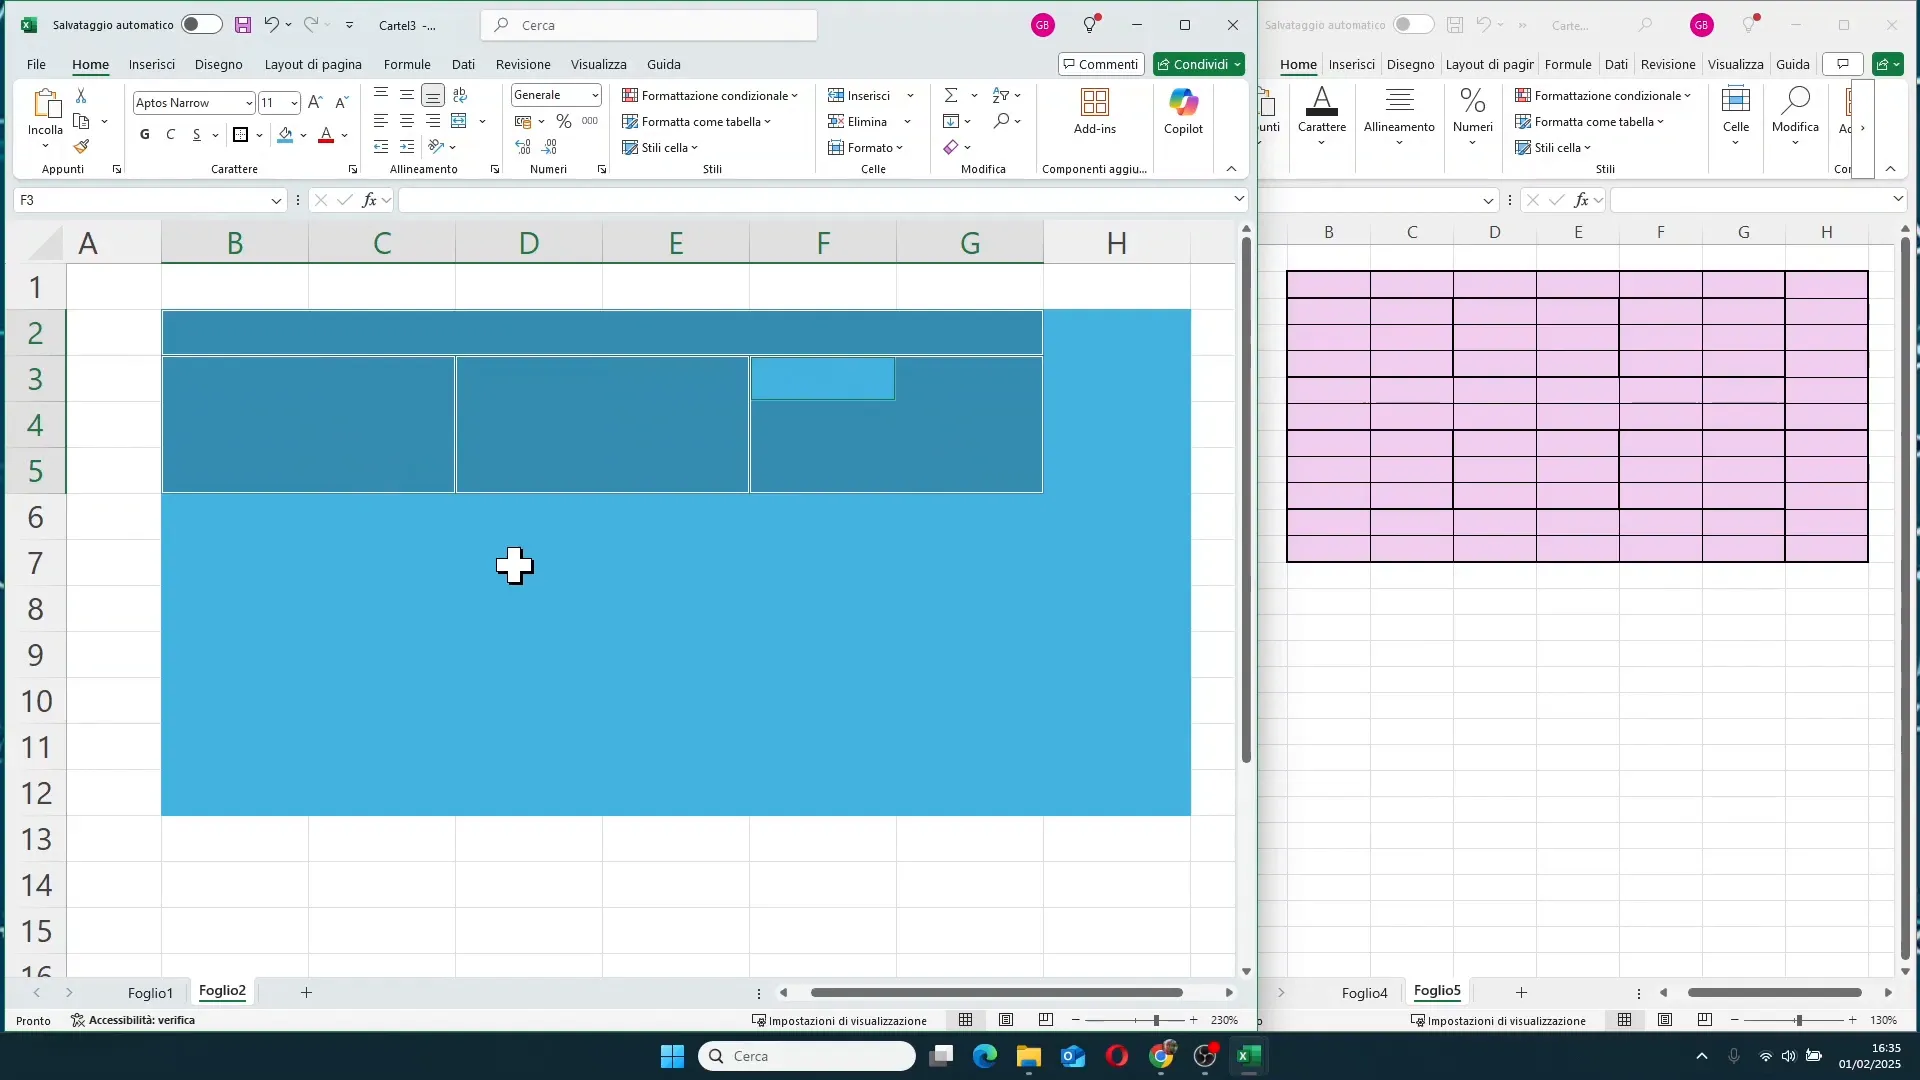Click the Cerca search box in title bar

pyautogui.click(x=649, y=25)
